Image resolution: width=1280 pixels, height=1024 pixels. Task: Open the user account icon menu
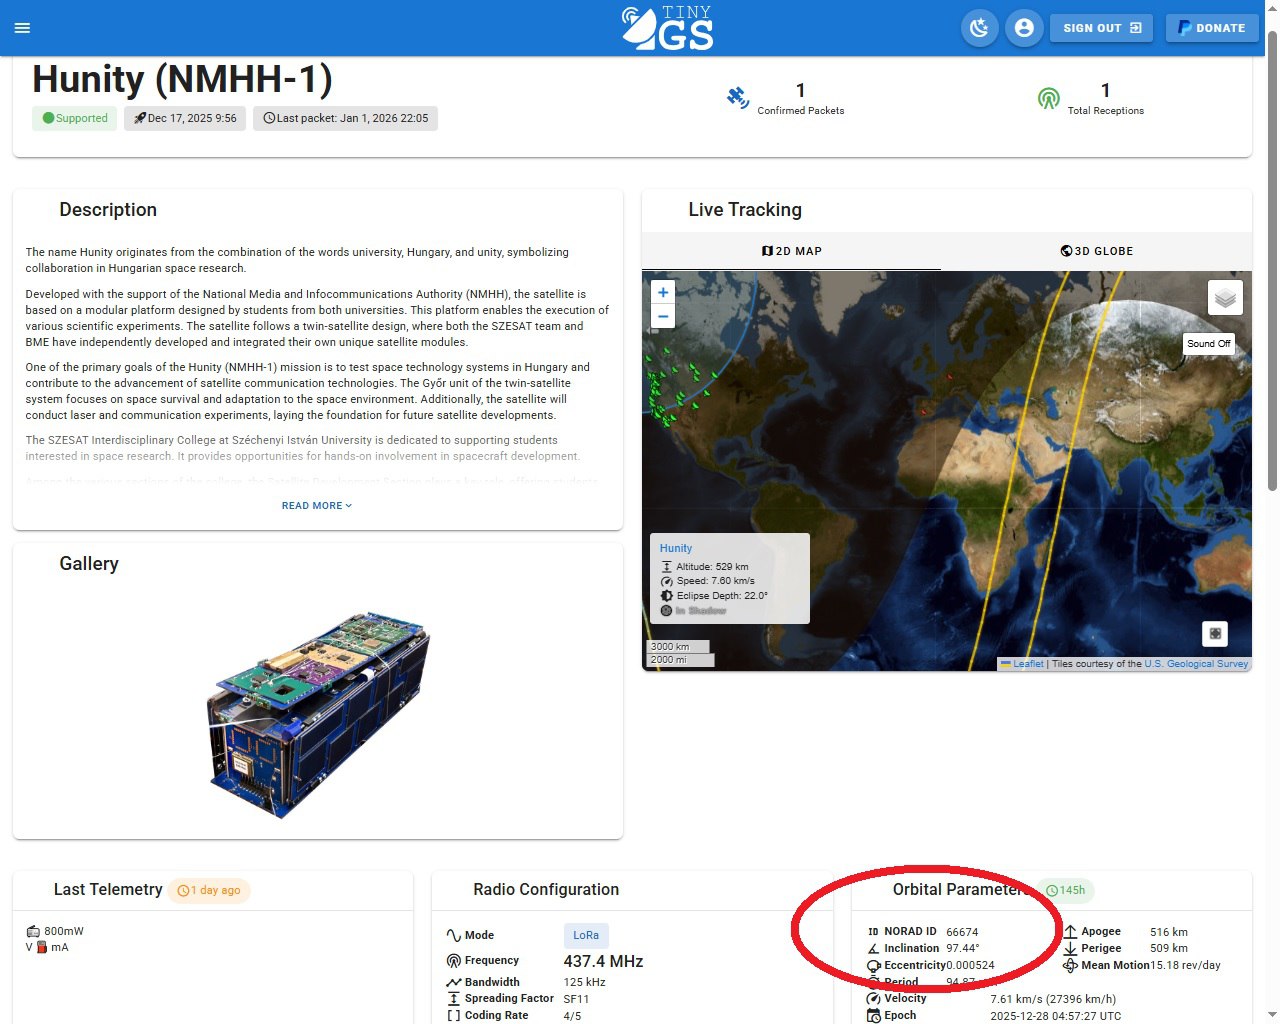coord(1024,28)
